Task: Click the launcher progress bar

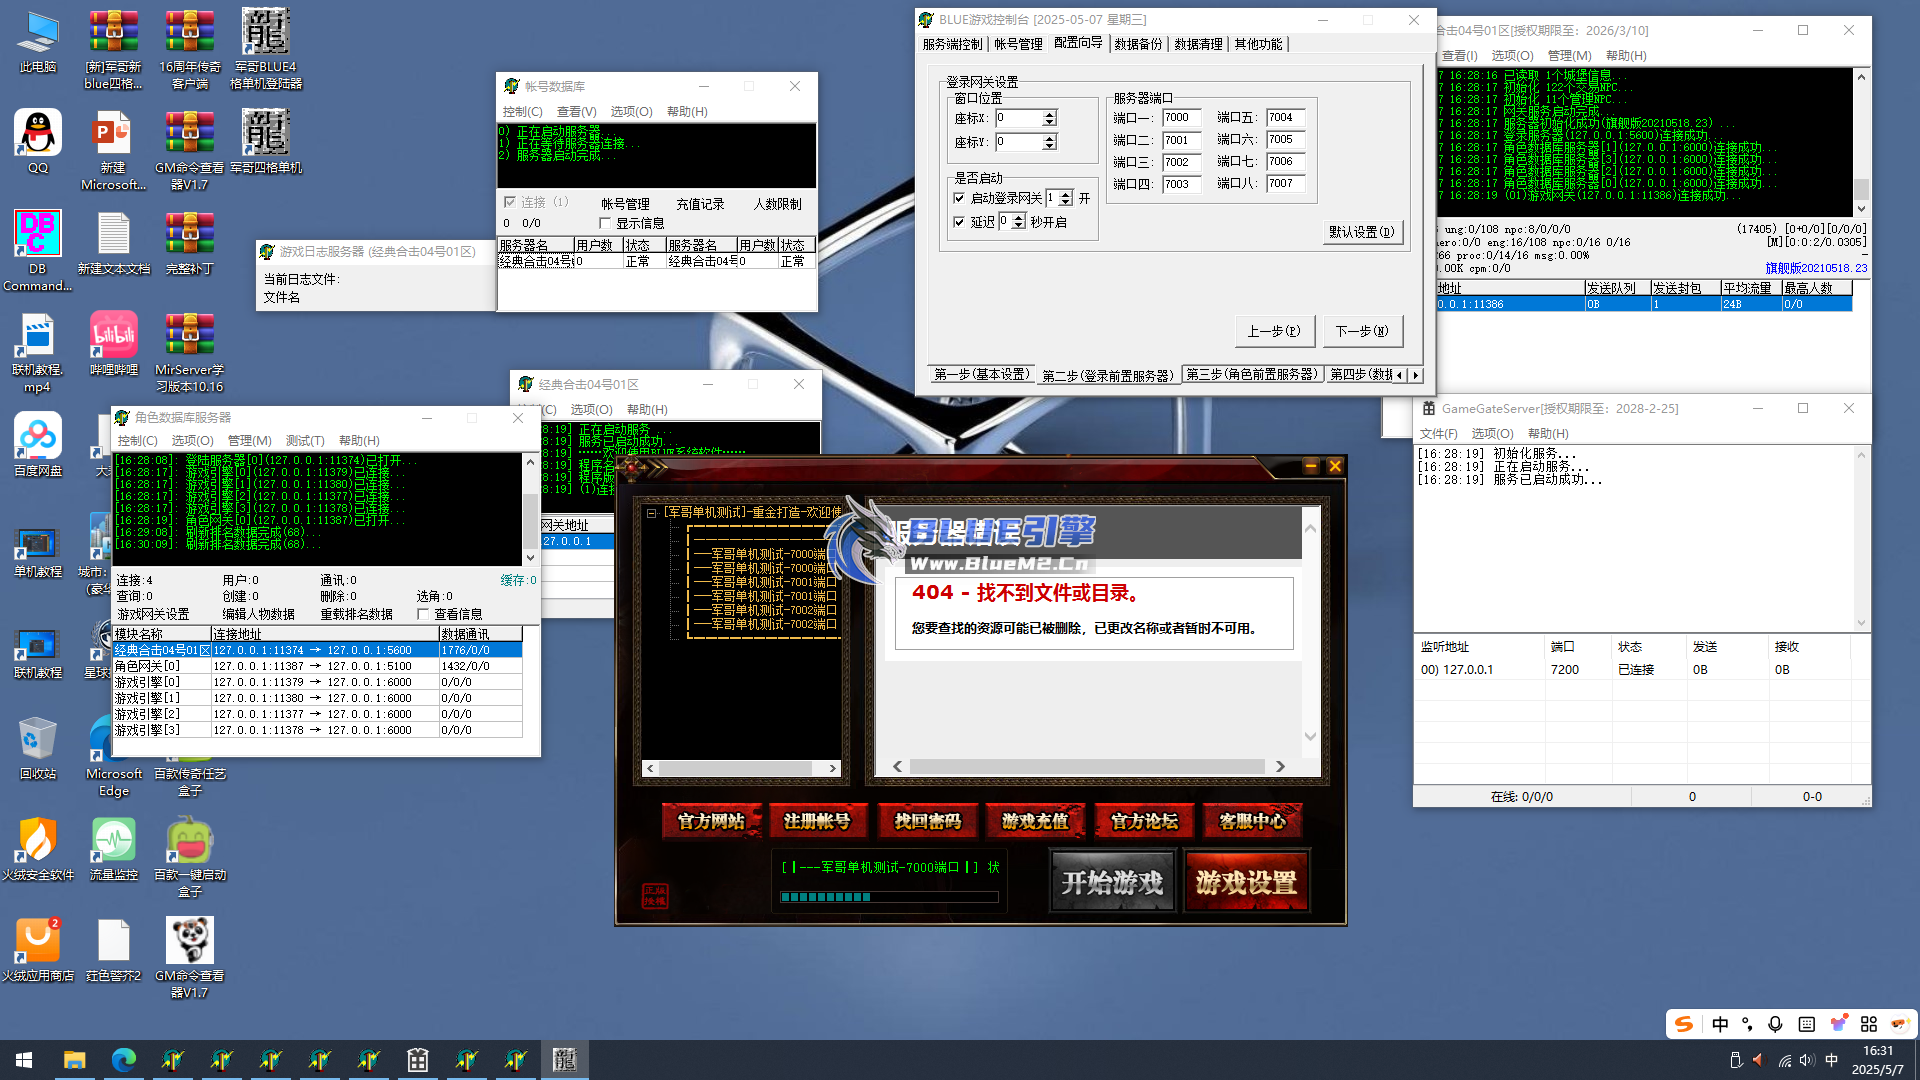Action: pos(889,897)
